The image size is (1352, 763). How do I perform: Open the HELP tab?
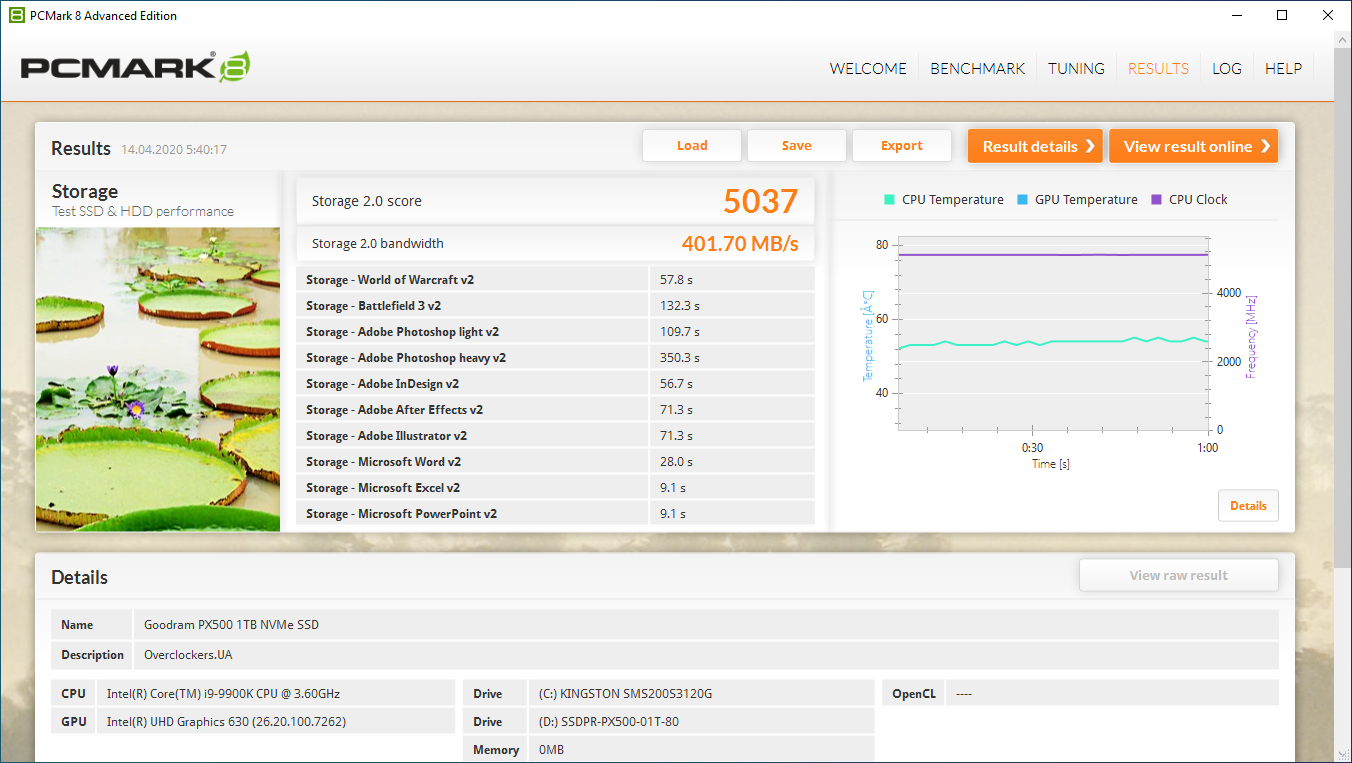coord(1283,69)
